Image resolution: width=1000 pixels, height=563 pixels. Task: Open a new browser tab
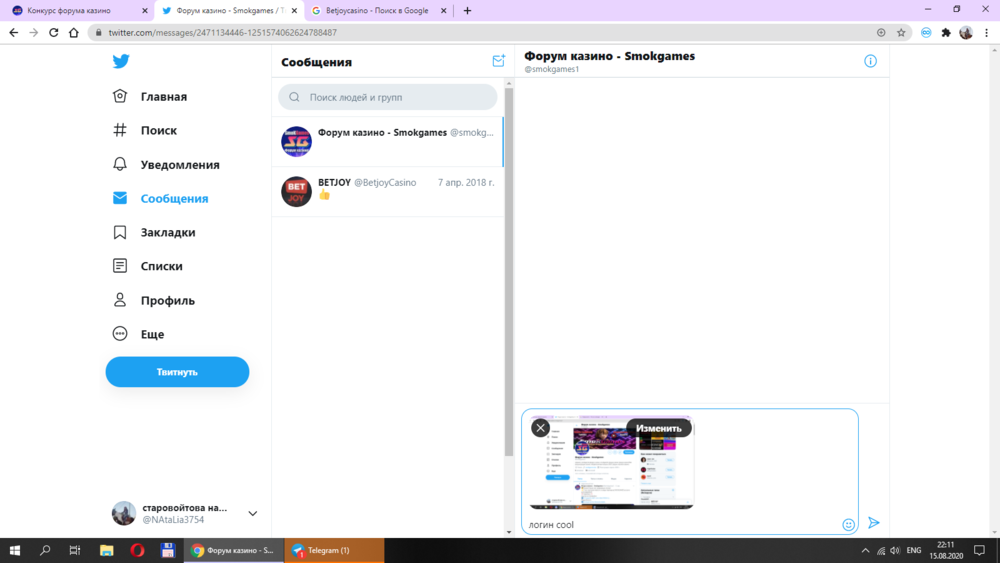(467, 10)
